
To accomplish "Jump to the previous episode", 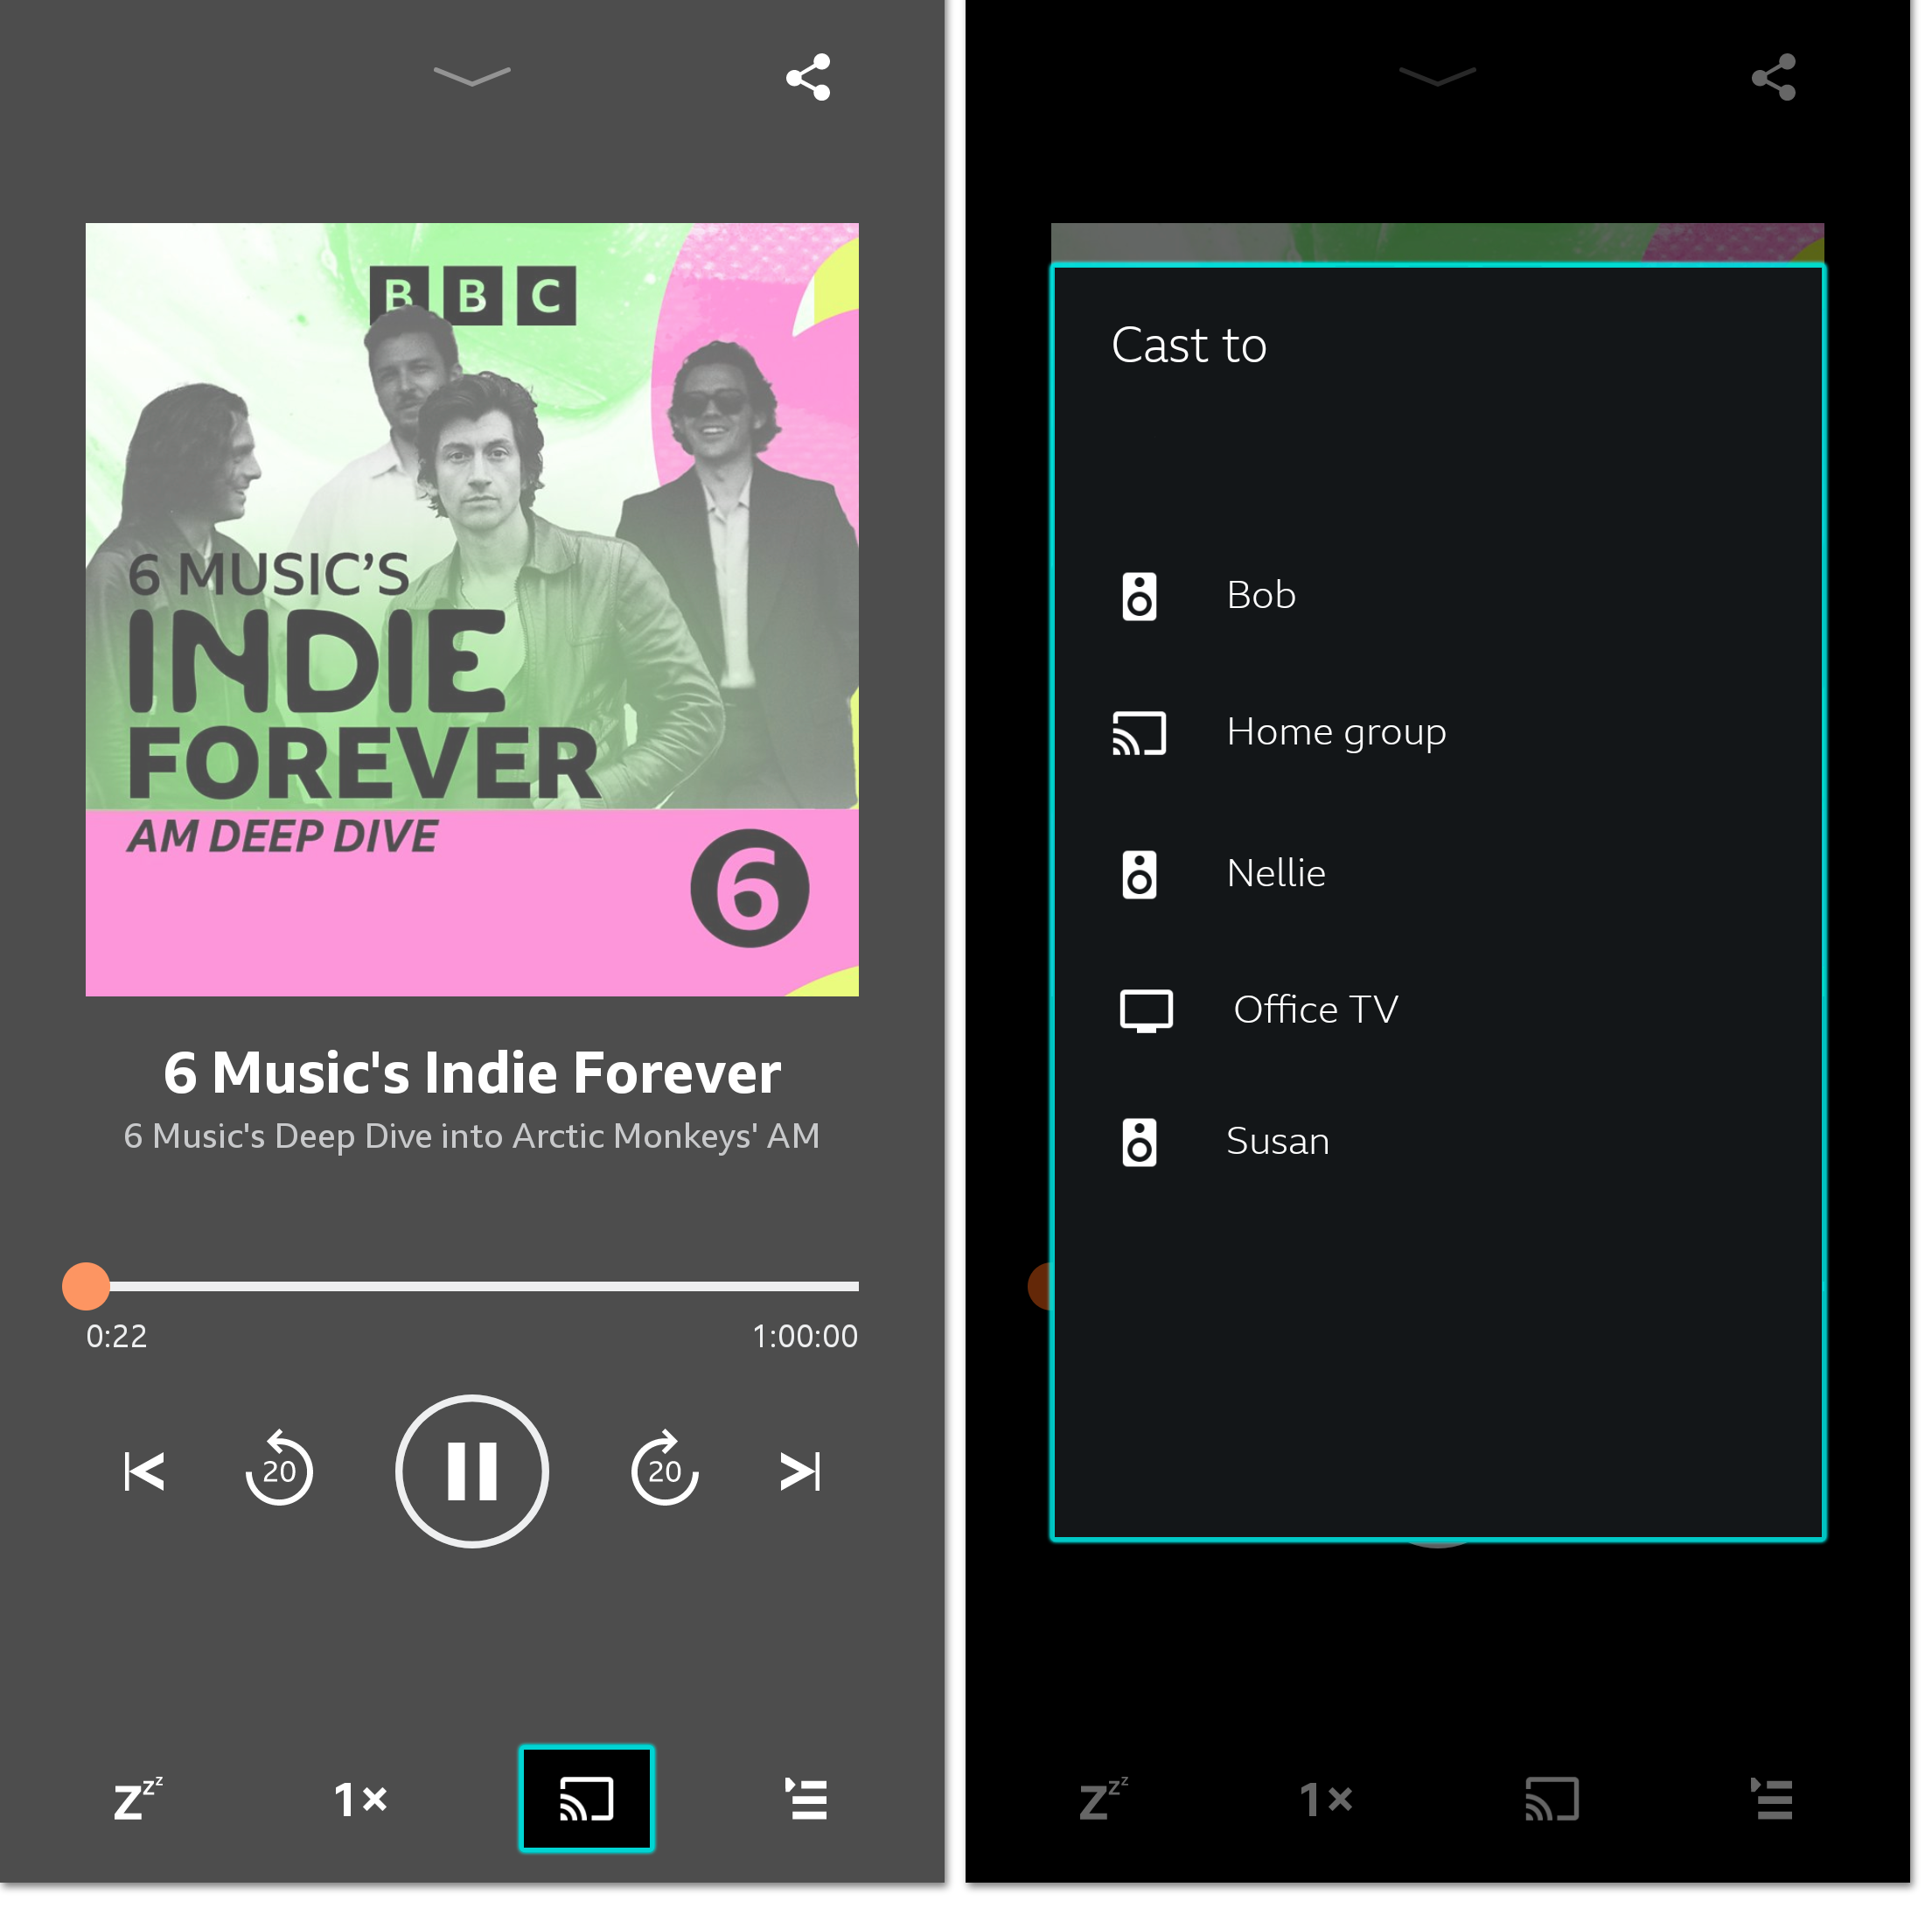I will point(143,1471).
